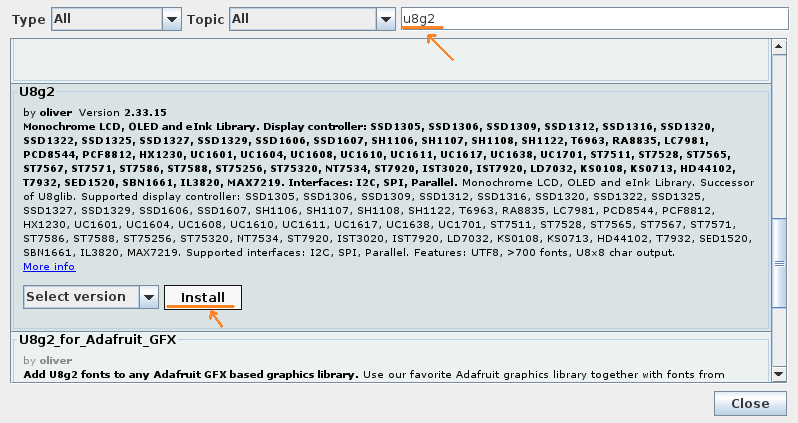Open the Topic dropdown arrow
This screenshot has width=798, height=423.
[x=386, y=19]
